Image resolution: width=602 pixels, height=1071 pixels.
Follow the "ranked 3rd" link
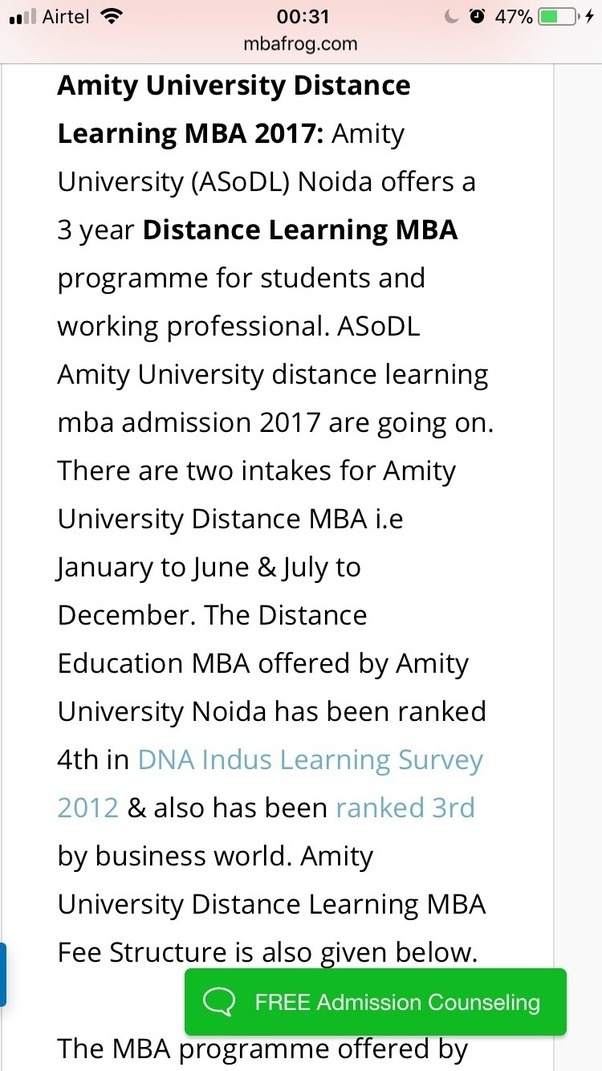coord(405,808)
